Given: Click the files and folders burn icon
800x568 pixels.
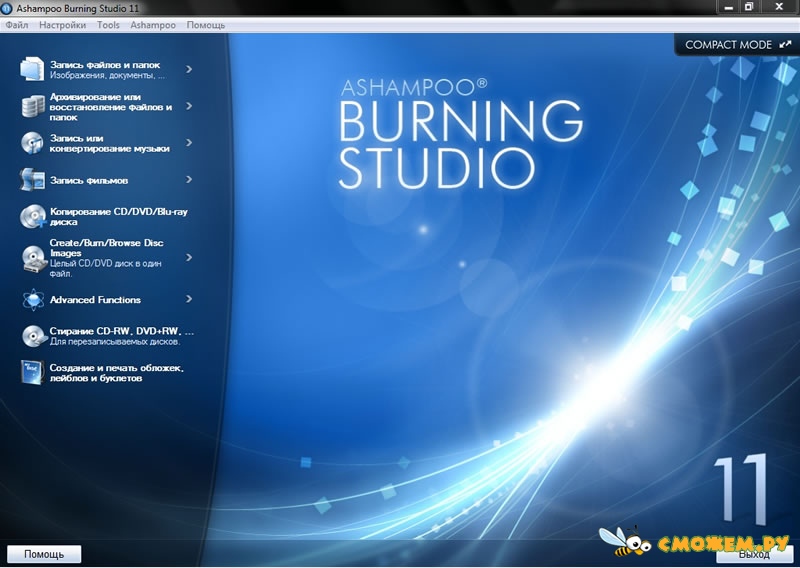Looking at the screenshot, I should pyautogui.click(x=32, y=69).
